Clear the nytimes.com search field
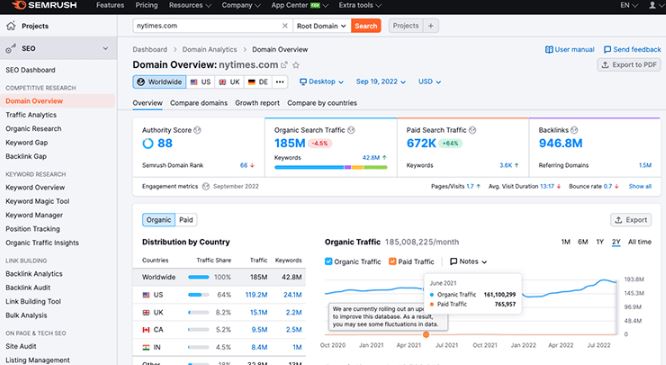666x365 pixels. (285, 25)
